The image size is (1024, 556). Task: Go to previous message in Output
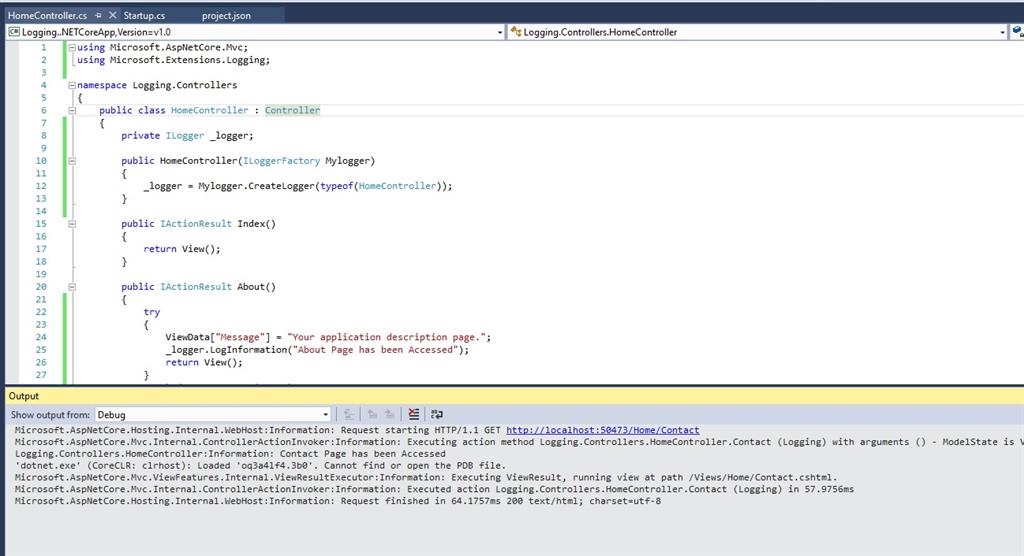click(372, 414)
